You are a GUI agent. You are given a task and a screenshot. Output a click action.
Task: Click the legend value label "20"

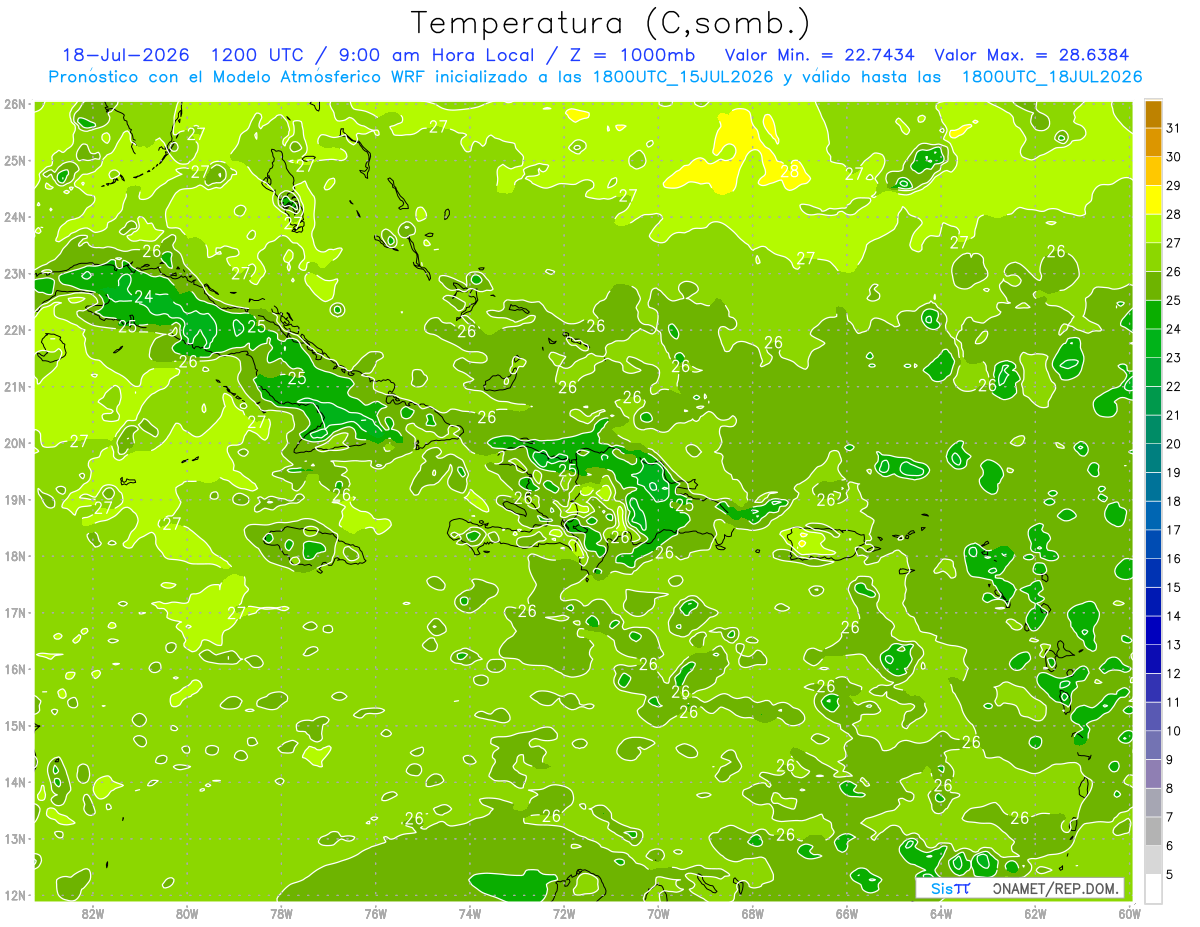[1174, 444]
